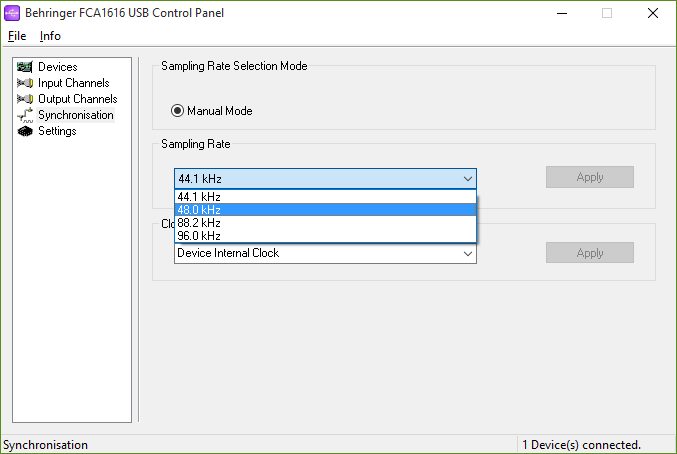Image resolution: width=677 pixels, height=454 pixels.
Task: Click the Settings icon in sidebar
Action: pyautogui.click(x=25, y=131)
